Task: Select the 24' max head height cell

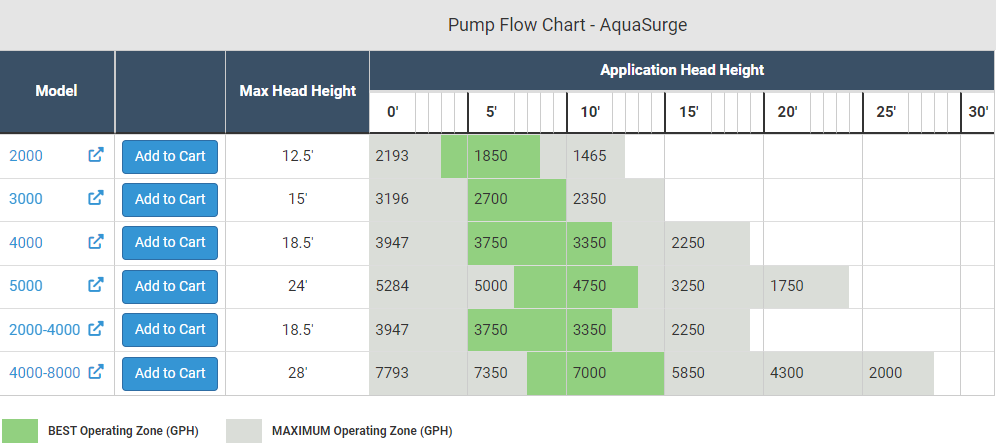Action: pos(297,286)
